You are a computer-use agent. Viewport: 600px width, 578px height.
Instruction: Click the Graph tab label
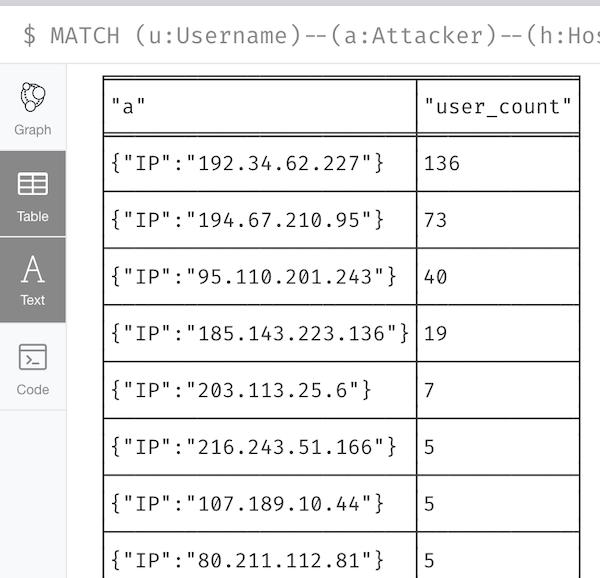(x=33, y=130)
